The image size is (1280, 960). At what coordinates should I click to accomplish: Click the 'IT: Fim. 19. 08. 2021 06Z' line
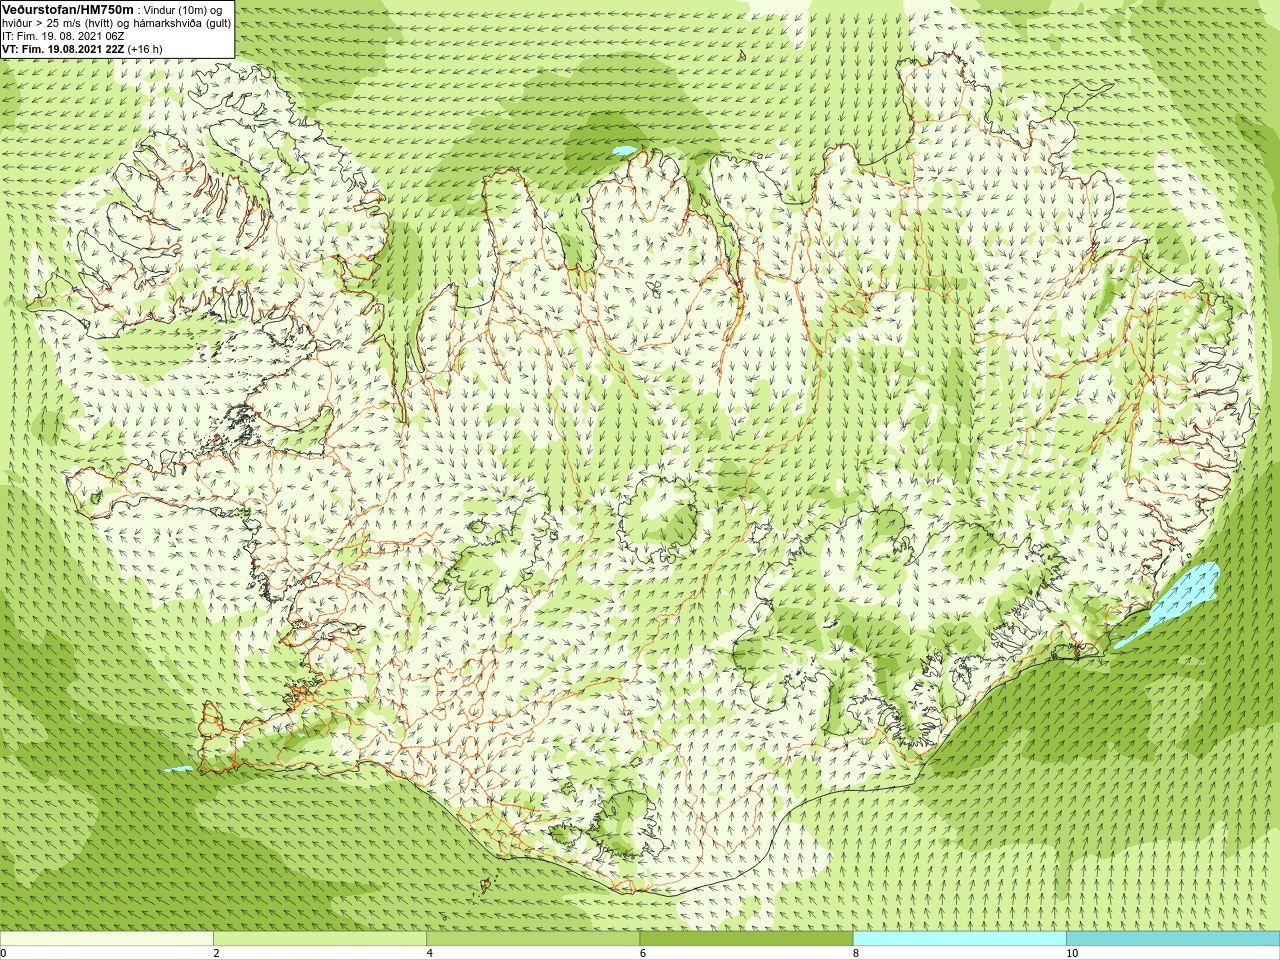pyautogui.click(x=63, y=36)
